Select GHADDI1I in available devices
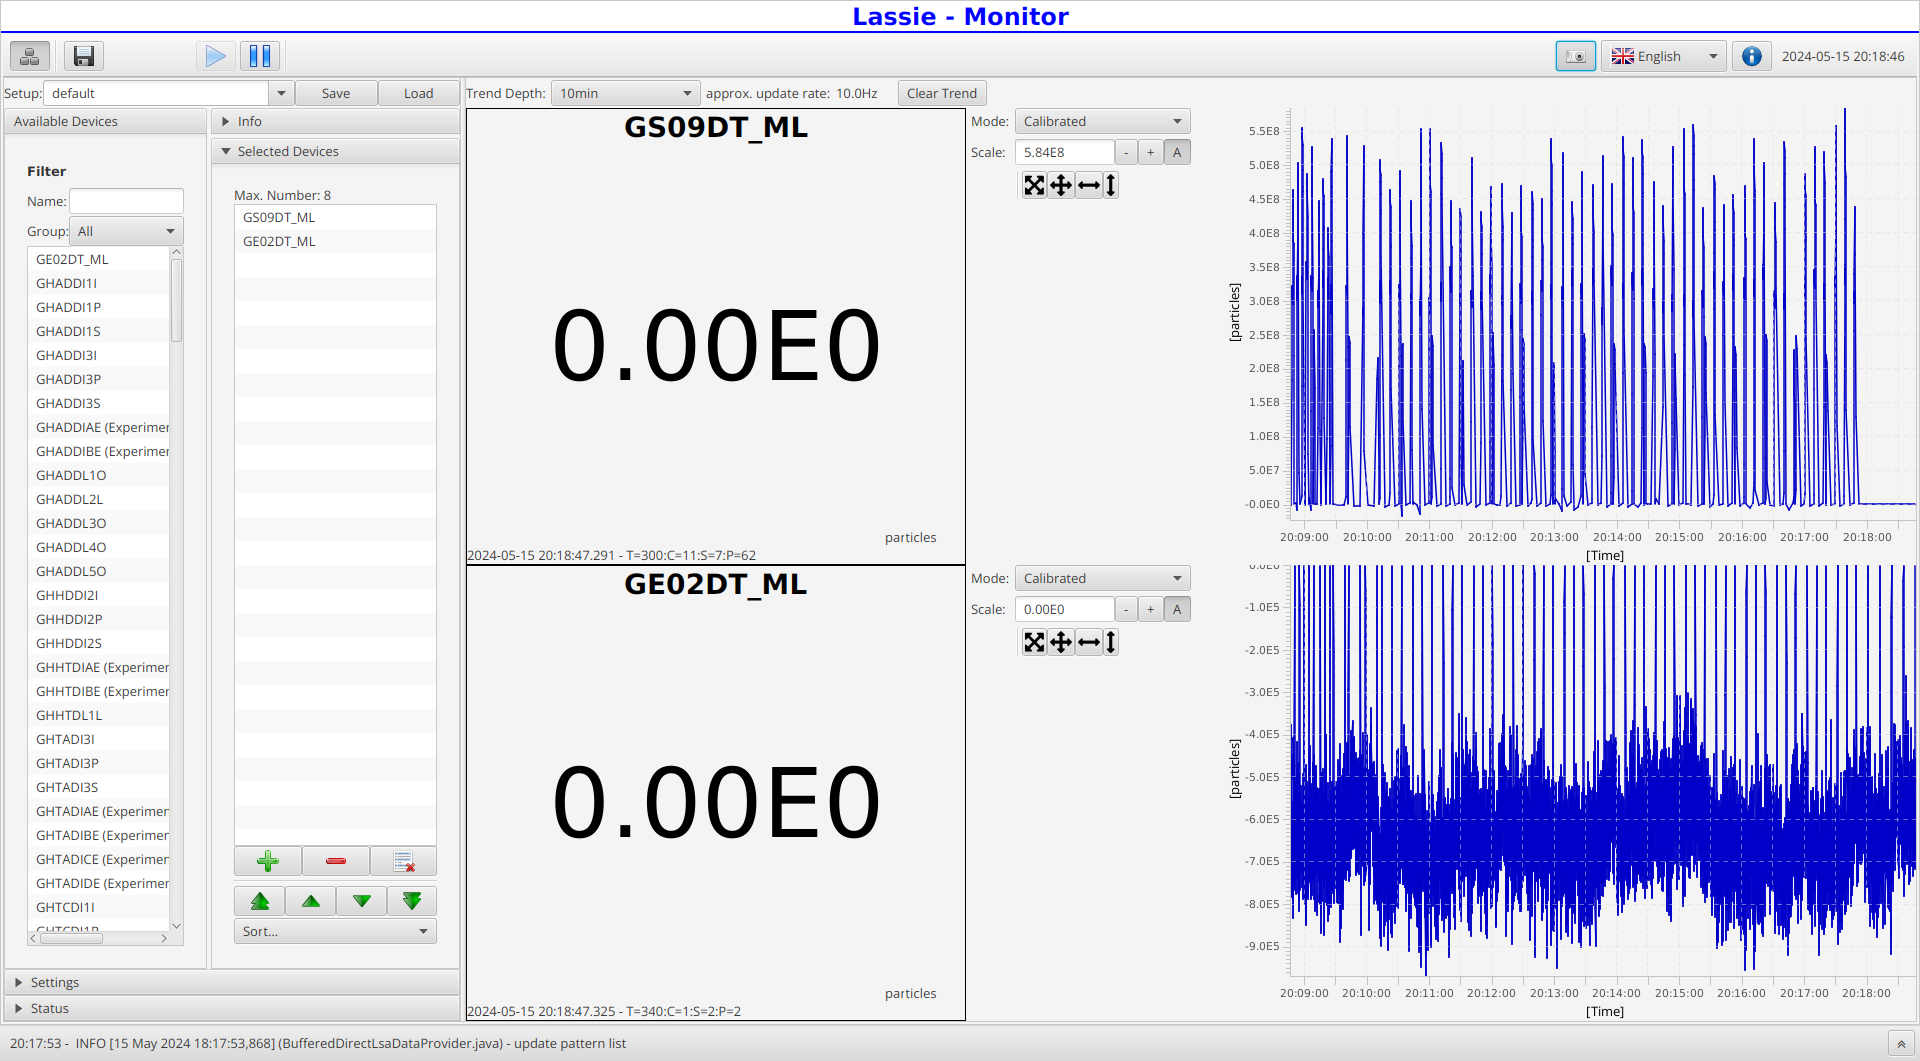The image size is (1920, 1061). pos(99,283)
